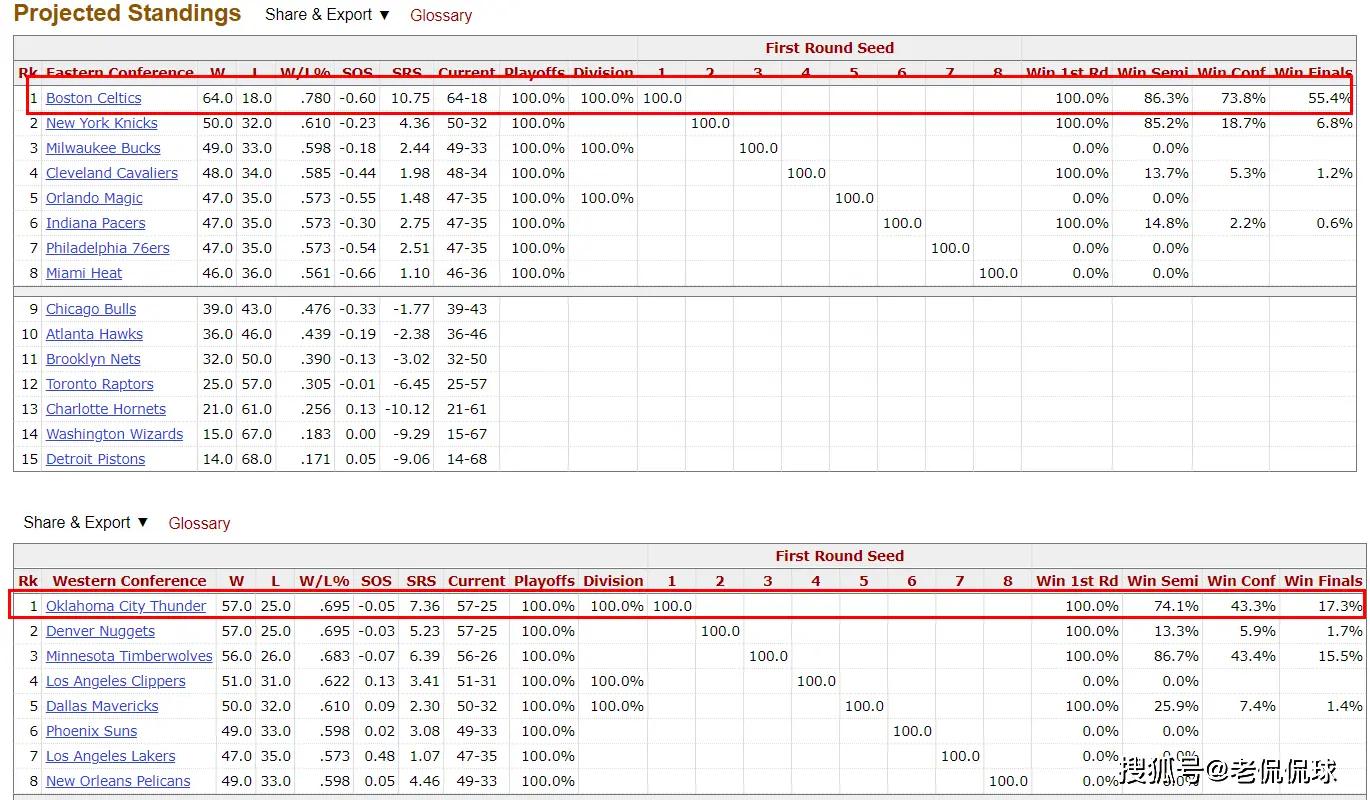
Task: Open the Phoenix Suns team link
Action: pyautogui.click(x=92, y=731)
